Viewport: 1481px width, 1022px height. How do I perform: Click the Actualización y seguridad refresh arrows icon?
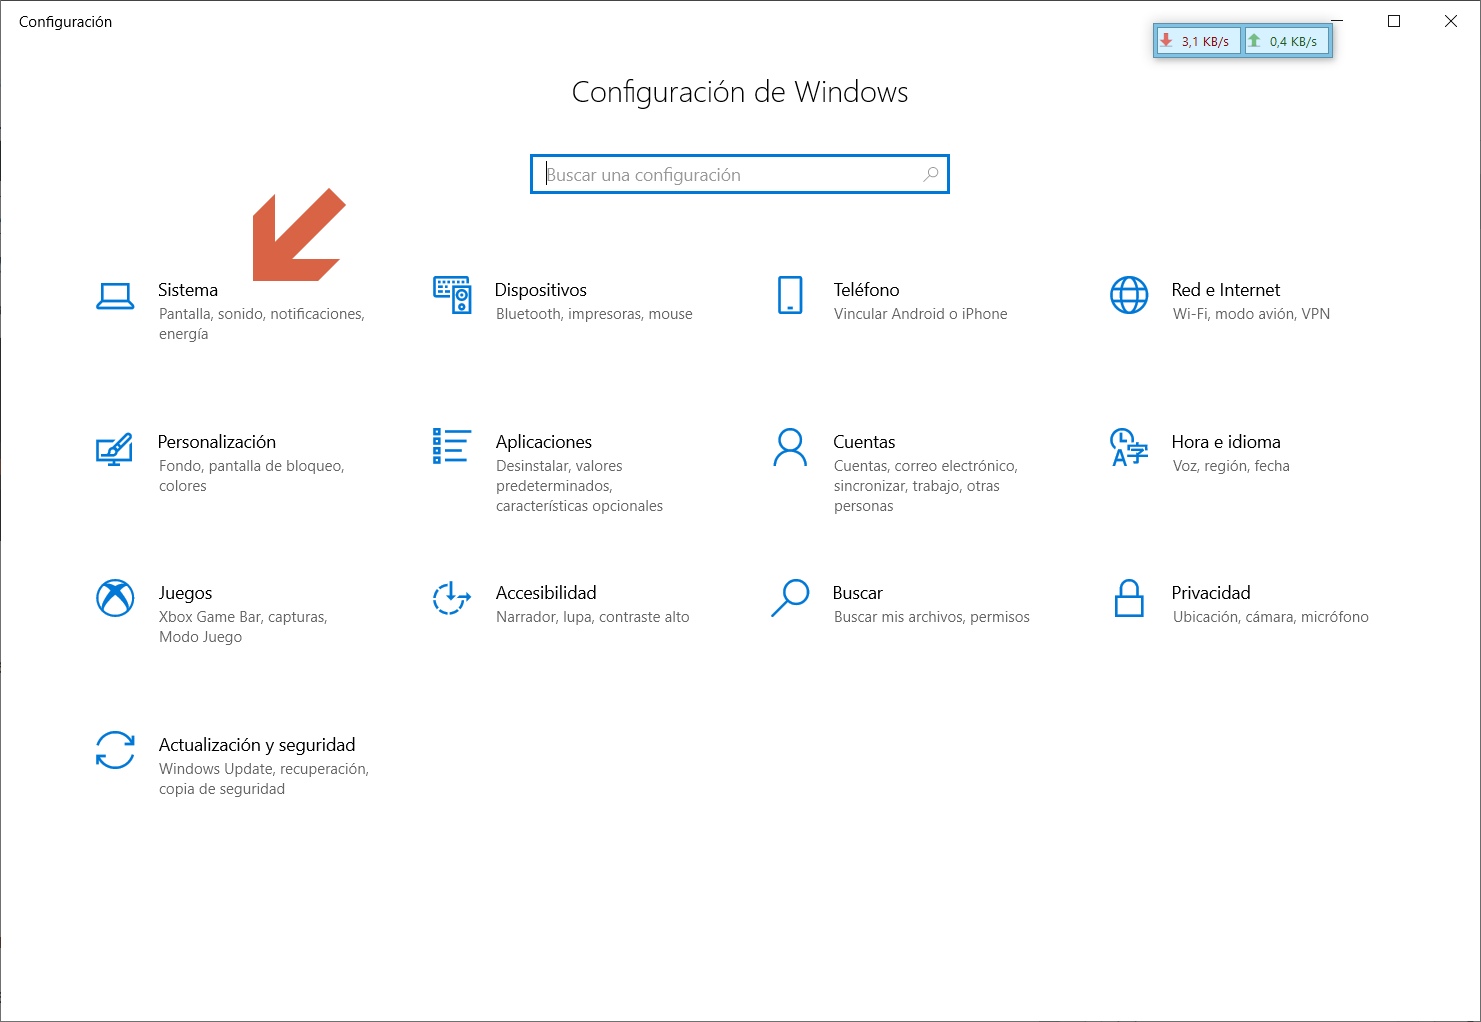click(115, 750)
